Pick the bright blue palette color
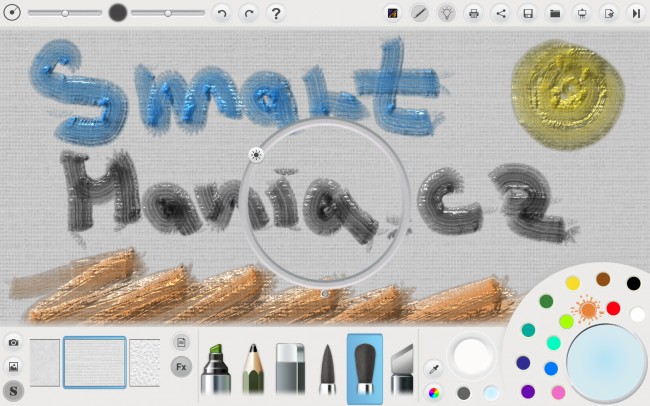Viewport: 650px width, 406px height. 551,368
